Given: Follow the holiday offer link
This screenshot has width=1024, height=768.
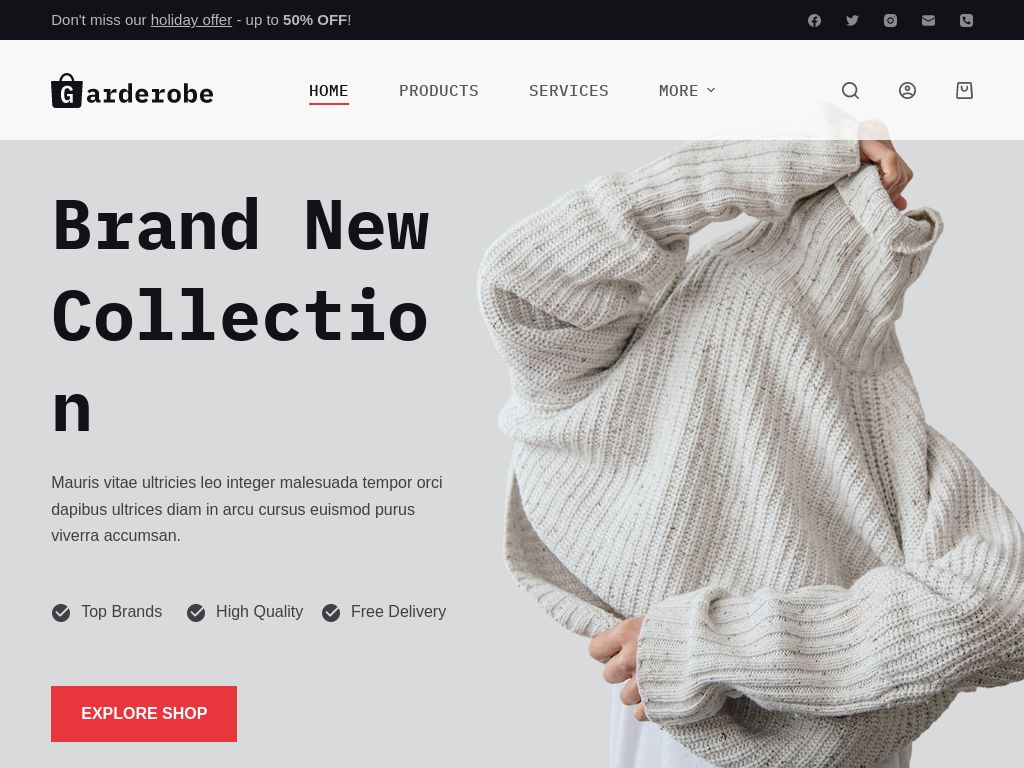Looking at the screenshot, I should [x=191, y=20].
